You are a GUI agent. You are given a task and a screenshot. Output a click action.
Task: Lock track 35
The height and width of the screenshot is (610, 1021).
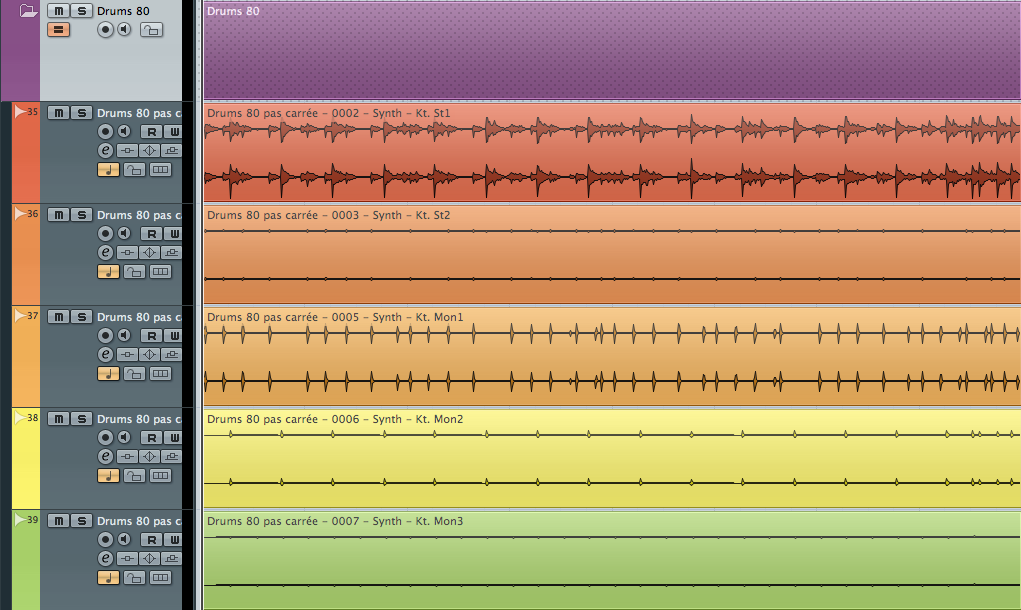(x=134, y=170)
